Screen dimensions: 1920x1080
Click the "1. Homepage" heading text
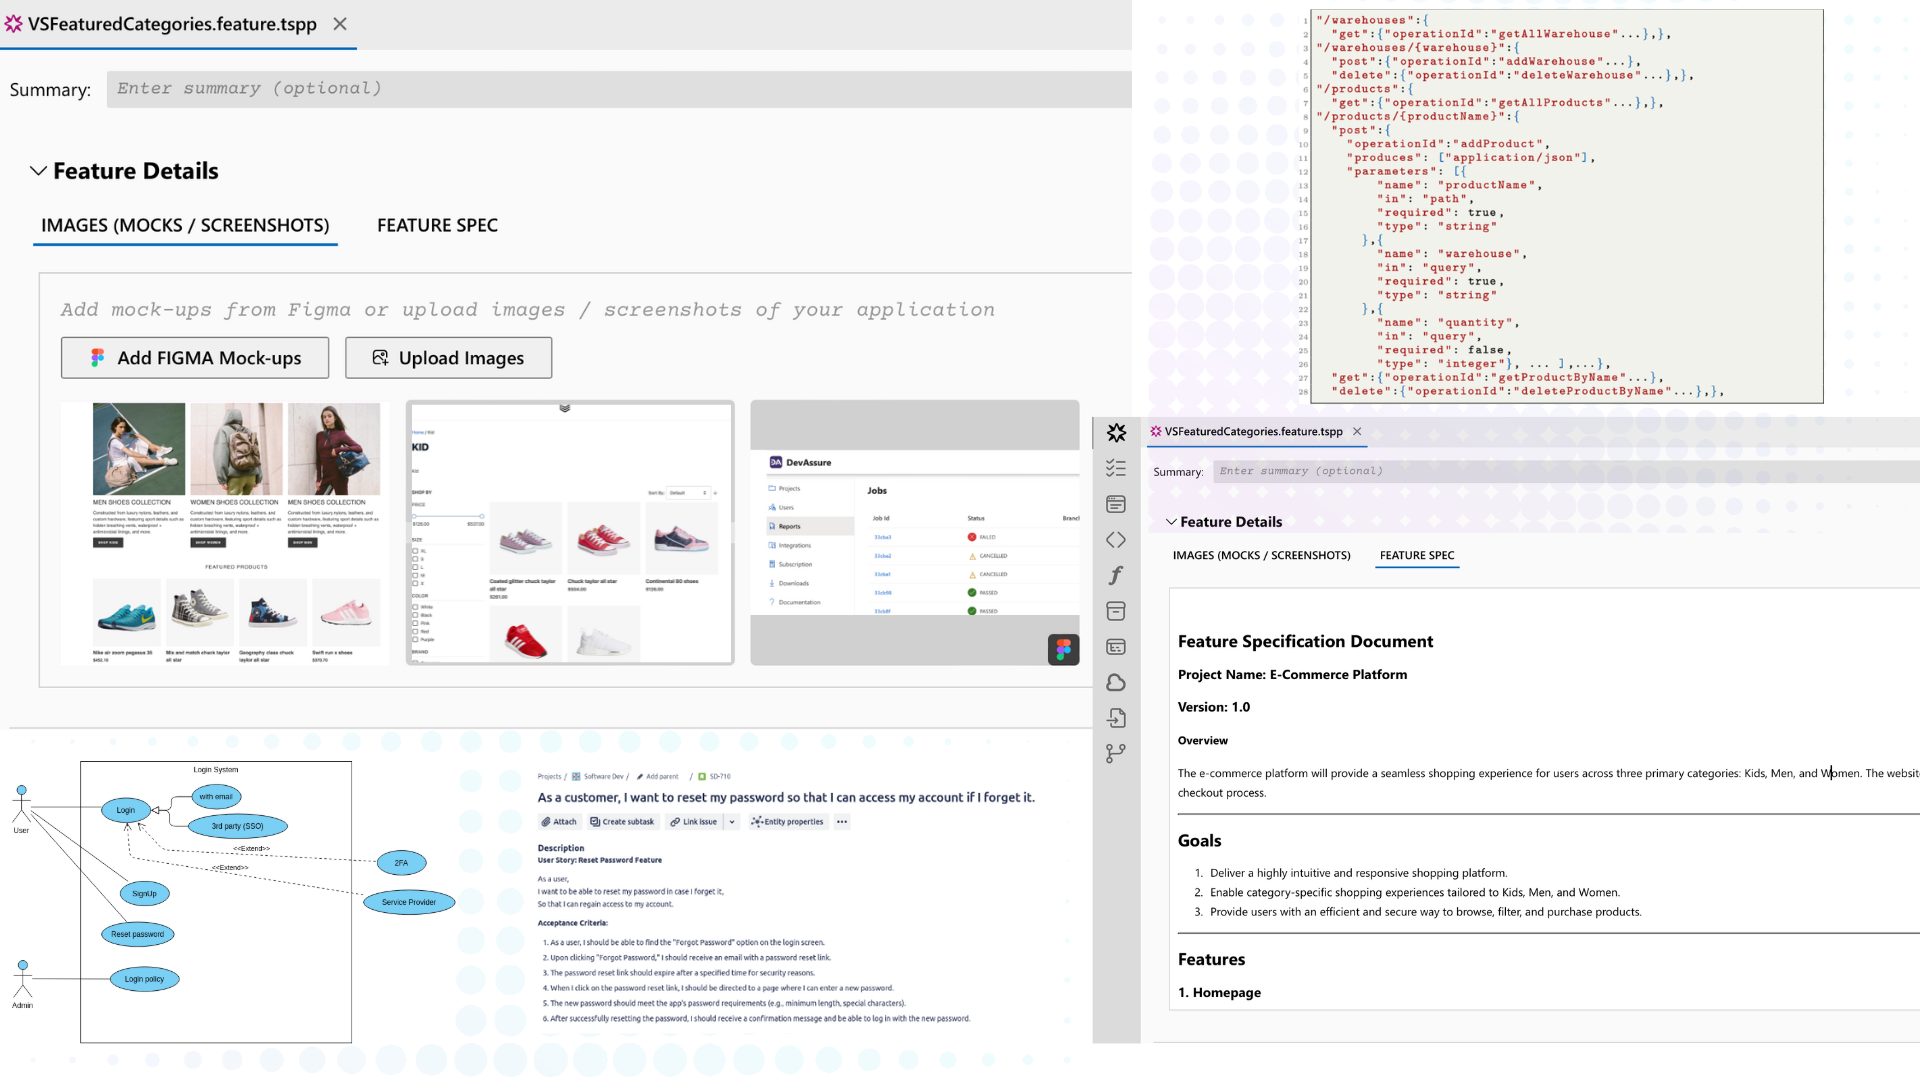click(1219, 992)
